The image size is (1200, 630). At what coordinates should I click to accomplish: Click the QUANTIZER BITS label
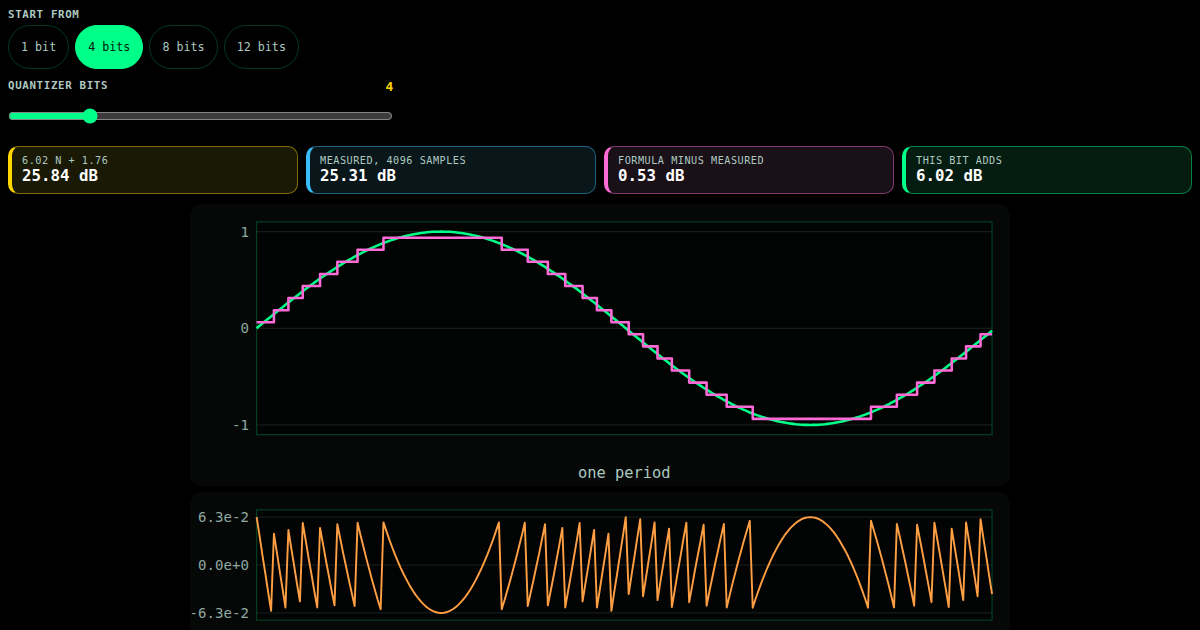point(58,86)
